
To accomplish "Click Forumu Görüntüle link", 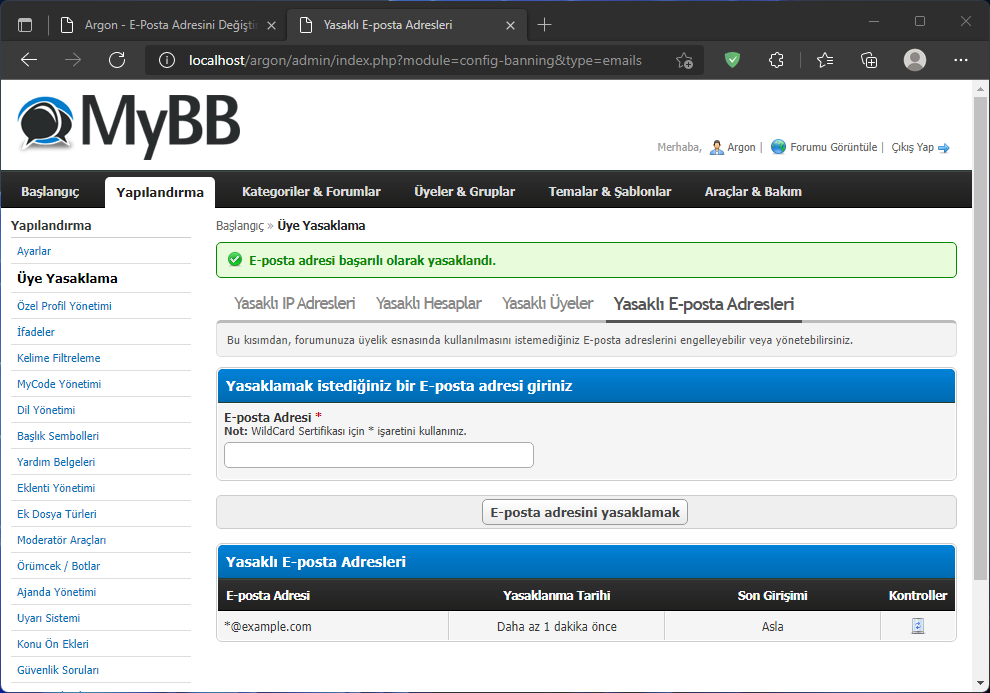I will click(833, 147).
